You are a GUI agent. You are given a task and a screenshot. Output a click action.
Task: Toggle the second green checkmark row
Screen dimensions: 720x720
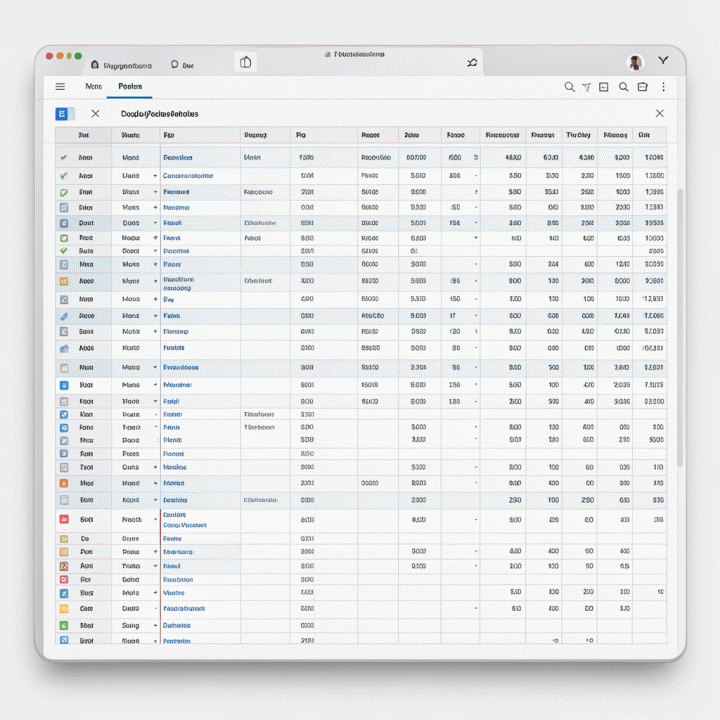coord(64,175)
